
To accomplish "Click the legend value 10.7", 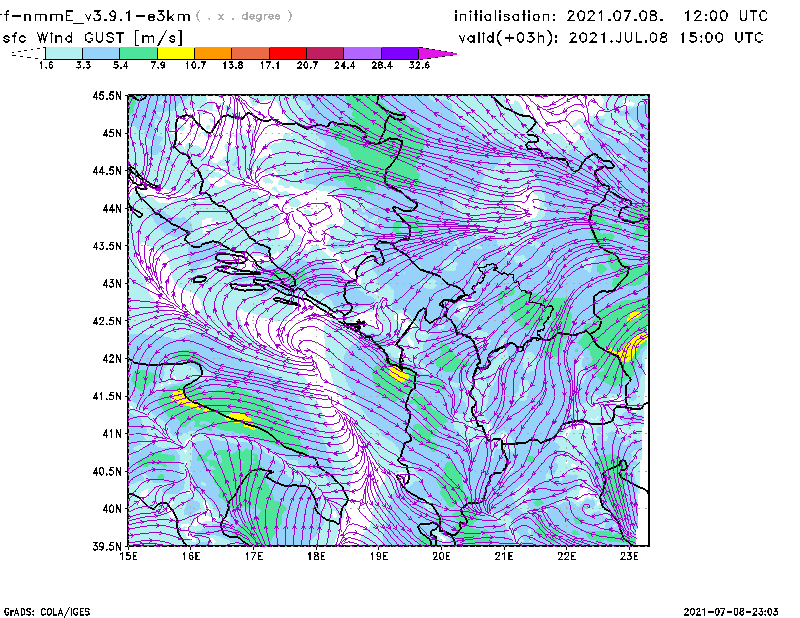I will [195, 65].
